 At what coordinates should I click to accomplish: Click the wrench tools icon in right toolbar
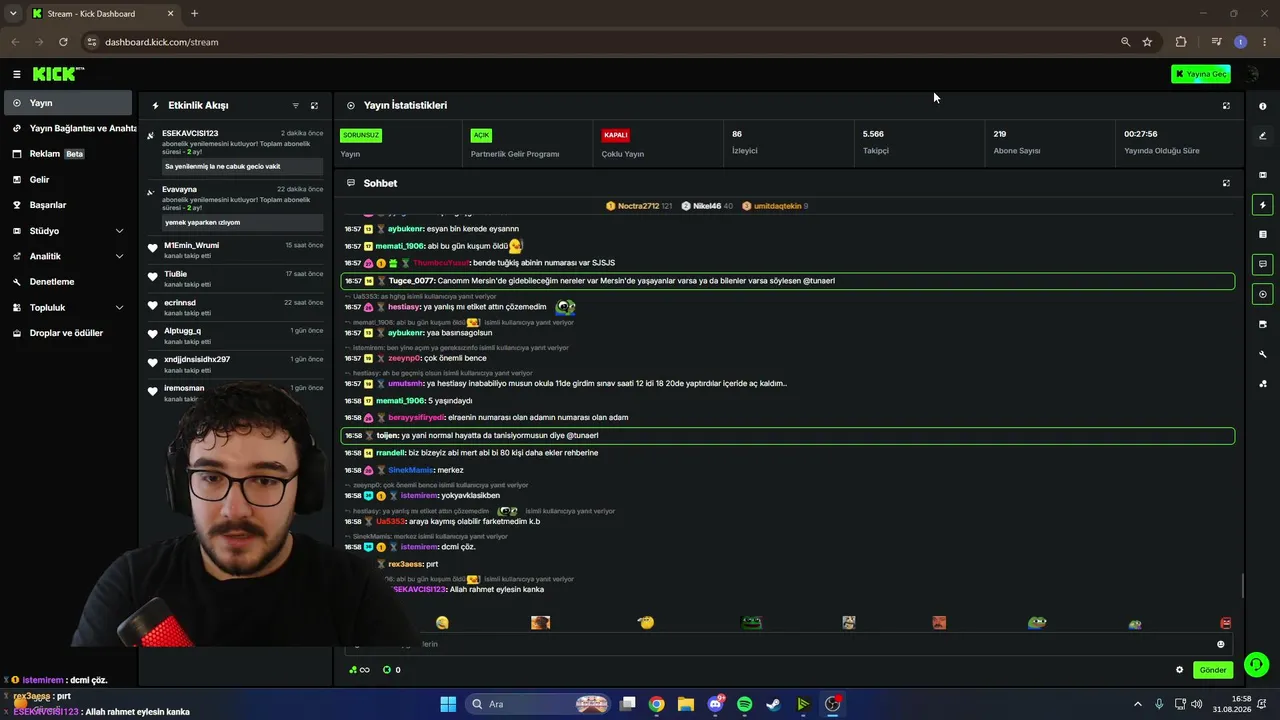[x=1263, y=354]
